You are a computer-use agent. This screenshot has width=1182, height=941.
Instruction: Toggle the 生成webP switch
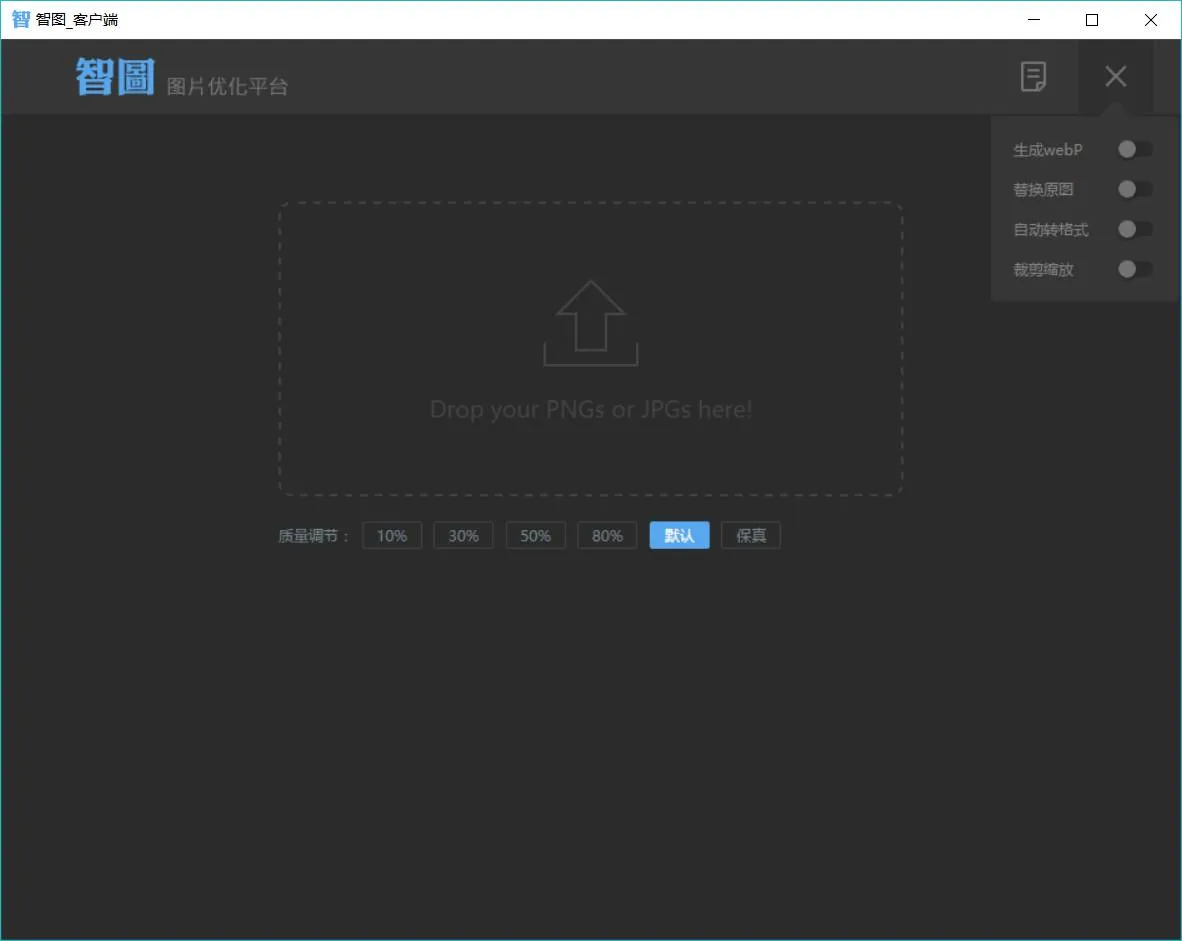1135,149
